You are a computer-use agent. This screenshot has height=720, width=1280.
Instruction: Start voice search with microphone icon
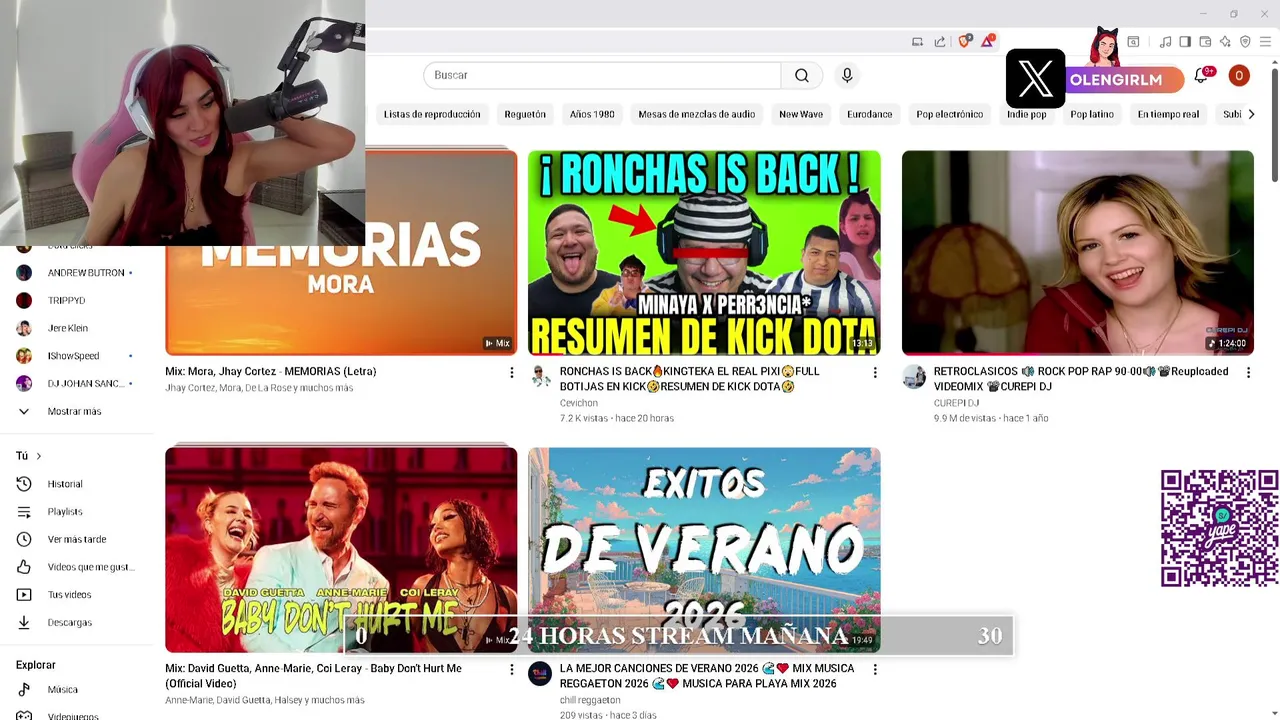(847, 75)
